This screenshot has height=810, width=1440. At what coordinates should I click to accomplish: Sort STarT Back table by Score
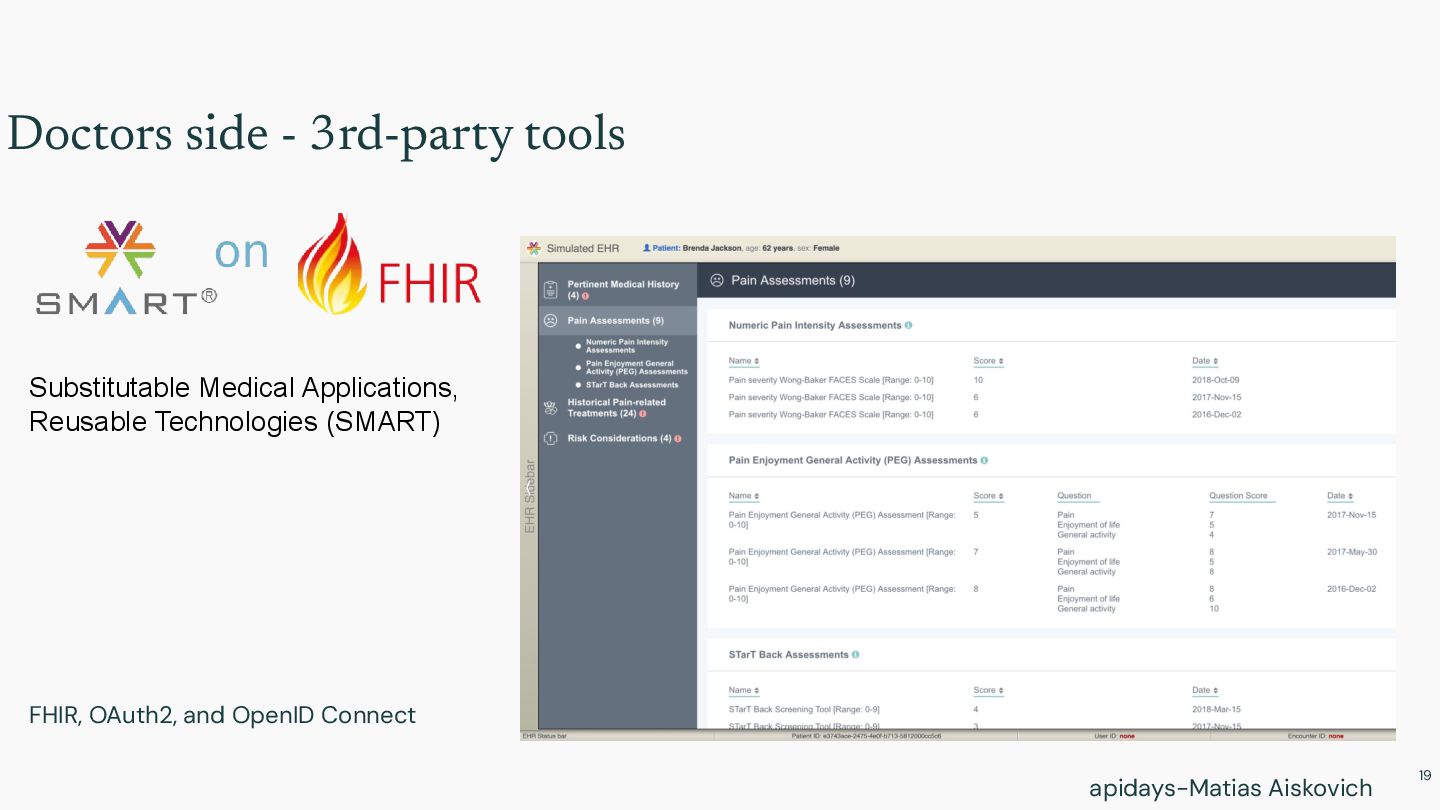[x=988, y=690]
